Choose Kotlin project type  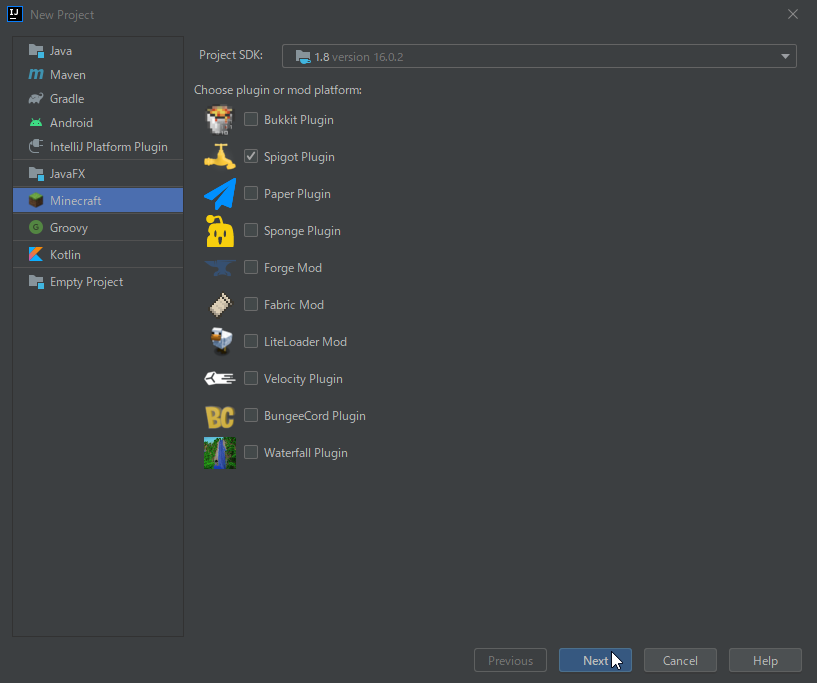98,255
